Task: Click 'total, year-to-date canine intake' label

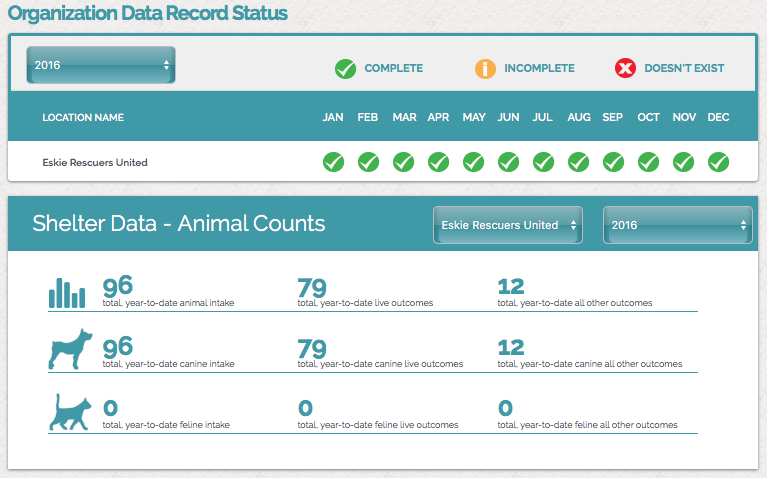Action: pos(168,364)
